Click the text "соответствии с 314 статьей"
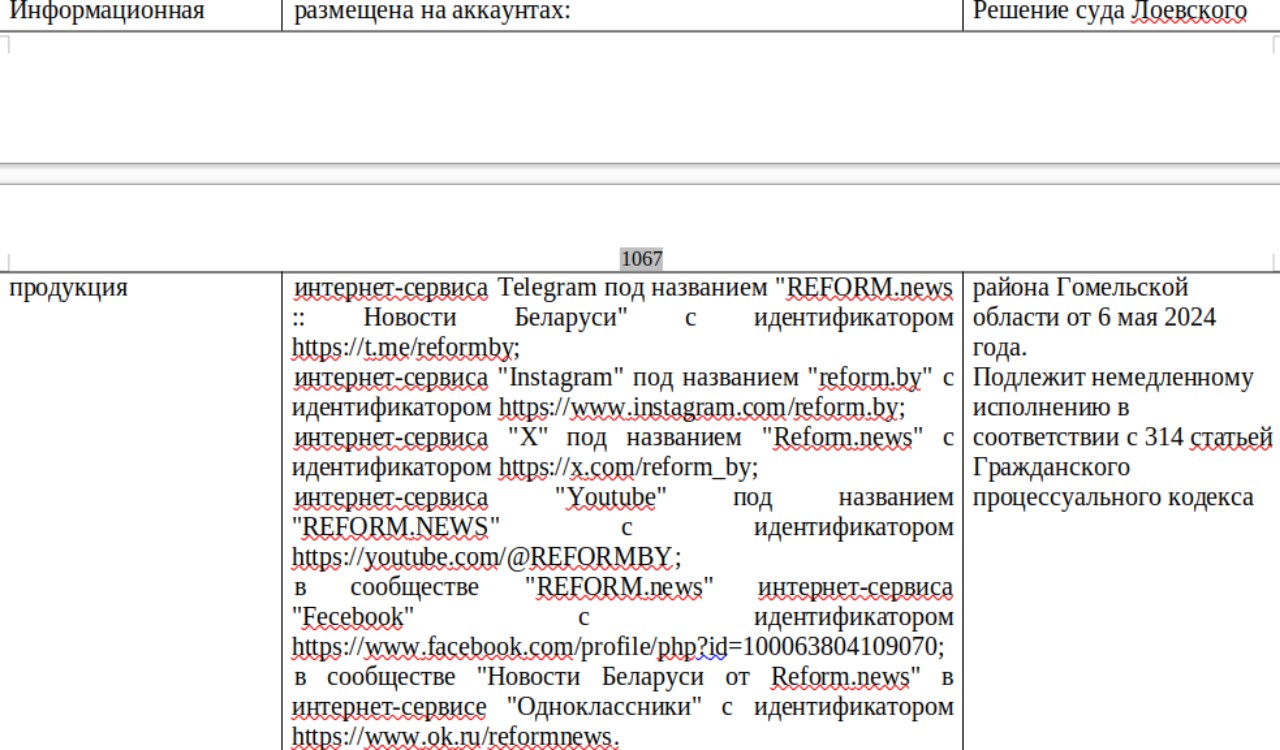The height and width of the screenshot is (750, 1280). (x=1123, y=438)
